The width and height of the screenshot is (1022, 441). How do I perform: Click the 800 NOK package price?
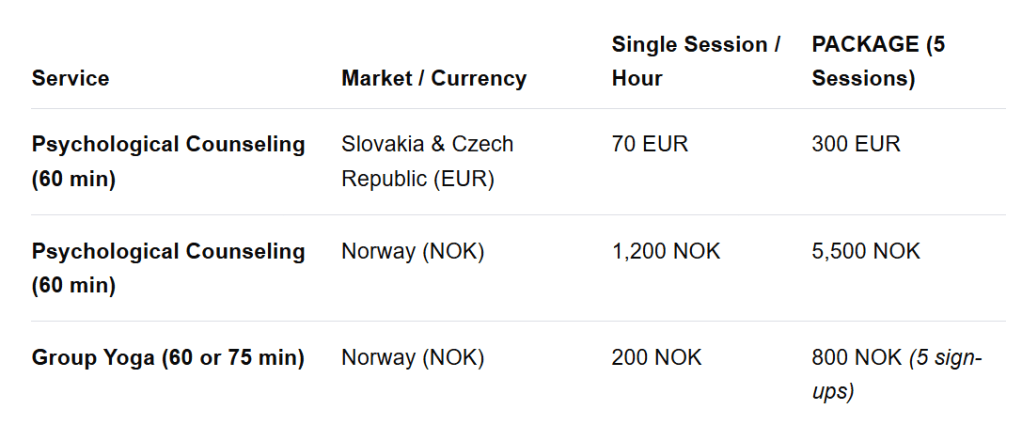coord(857,358)
